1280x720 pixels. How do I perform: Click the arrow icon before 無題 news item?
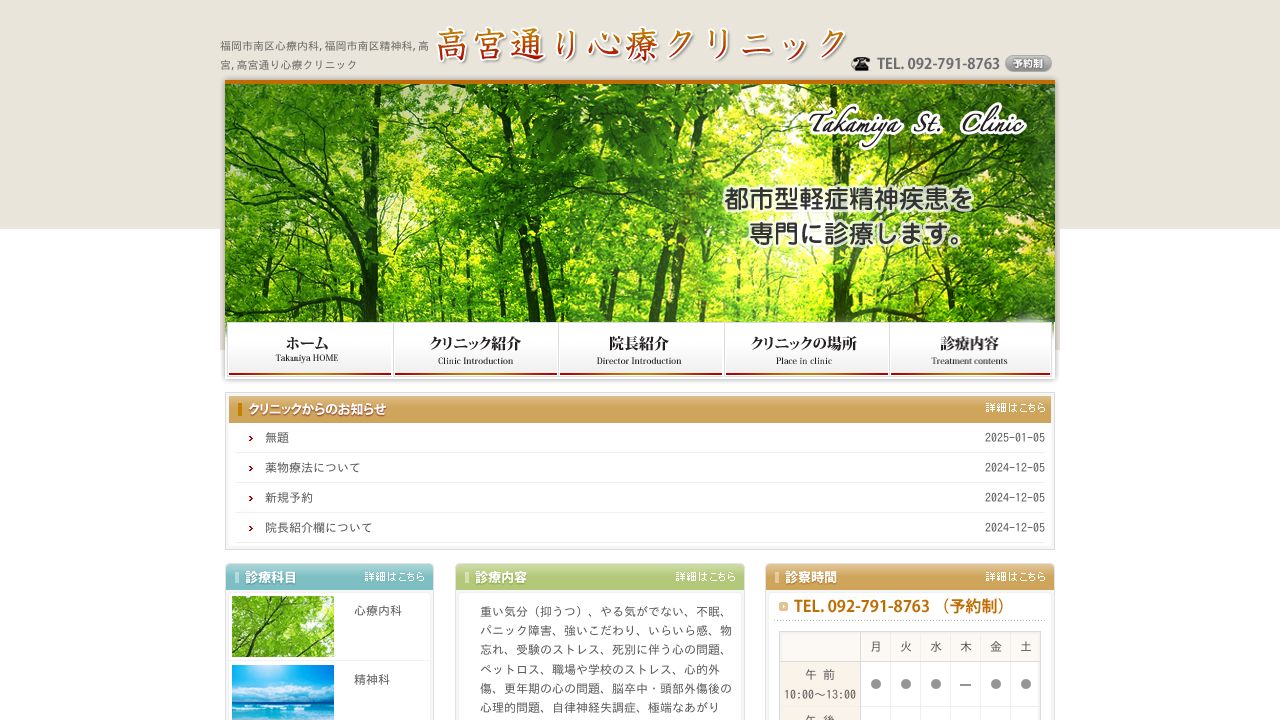[x=251, y=438]
